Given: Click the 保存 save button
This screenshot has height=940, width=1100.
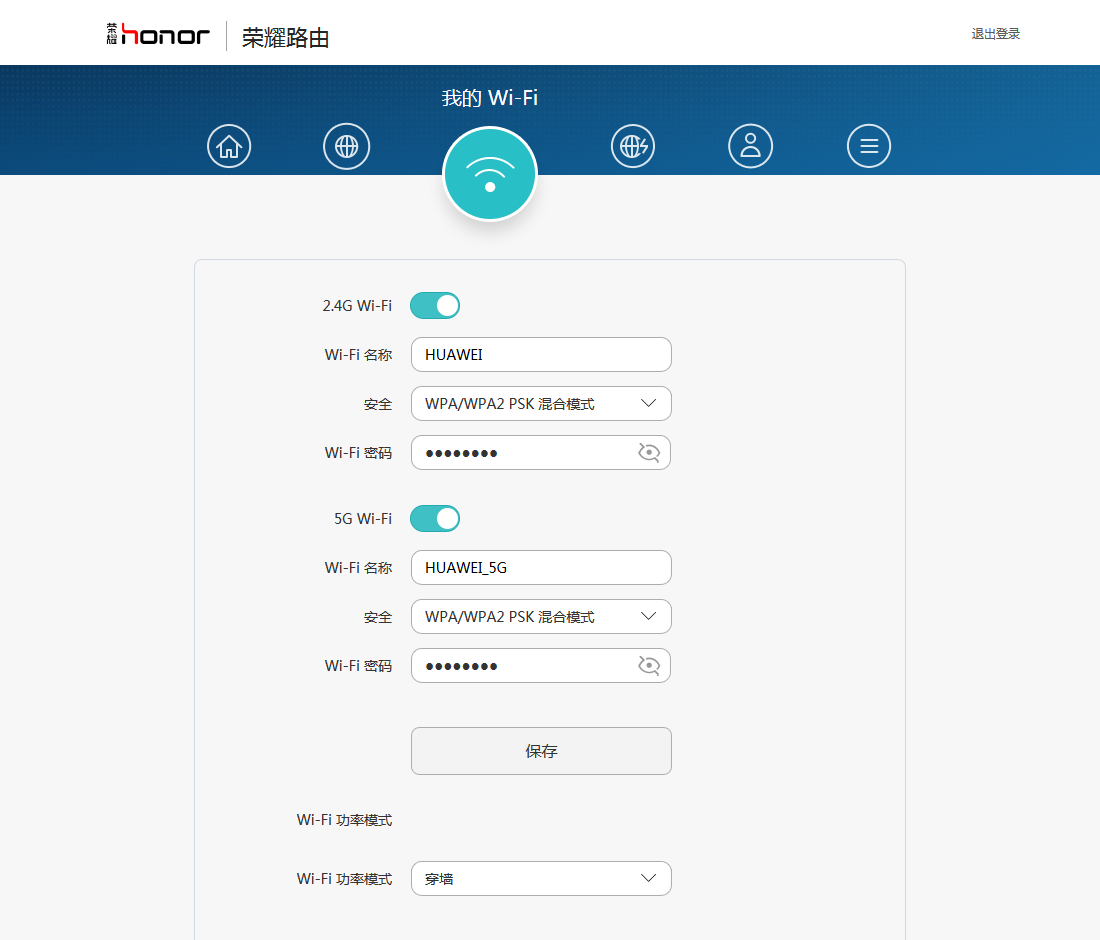Looking at the screenshot, I should coord(541,751).
